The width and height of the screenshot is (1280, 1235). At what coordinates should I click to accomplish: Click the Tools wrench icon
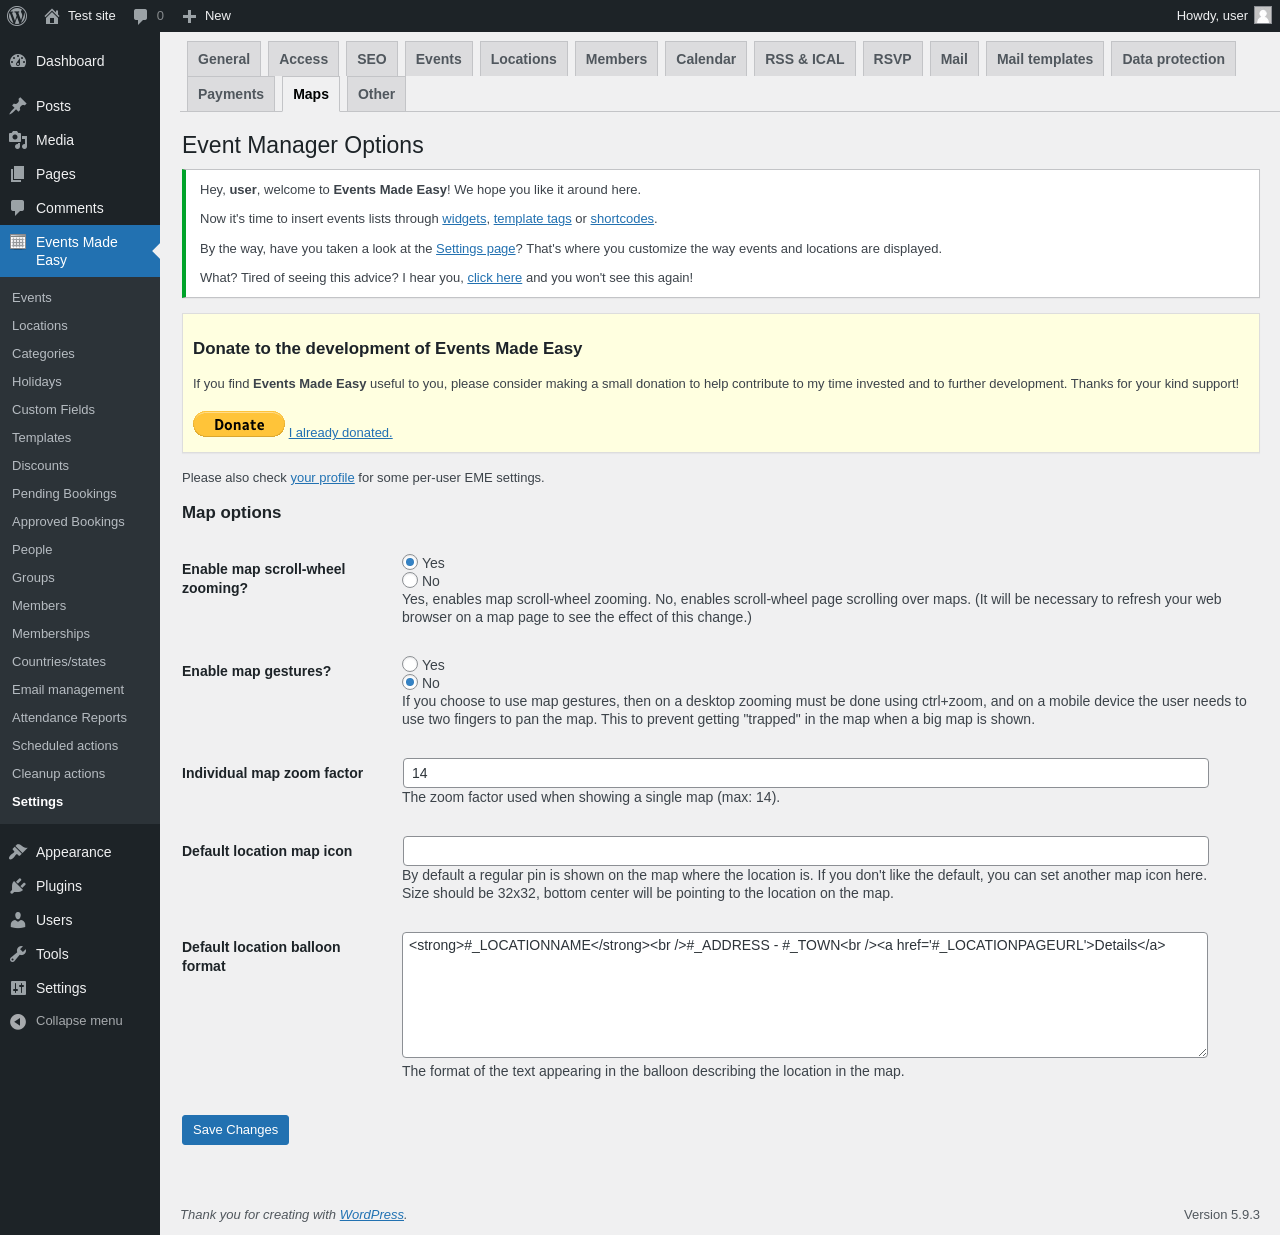click(18, 954)
